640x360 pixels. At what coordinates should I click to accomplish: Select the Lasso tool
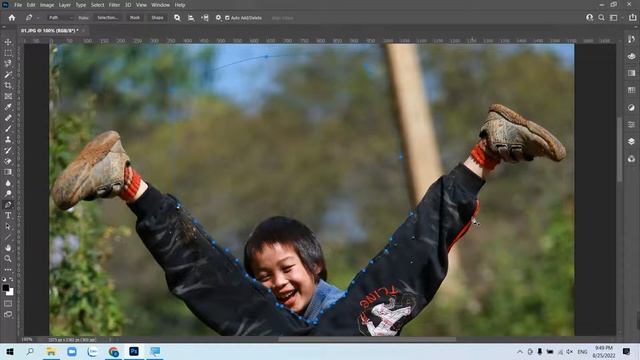(x=8, y=64)
